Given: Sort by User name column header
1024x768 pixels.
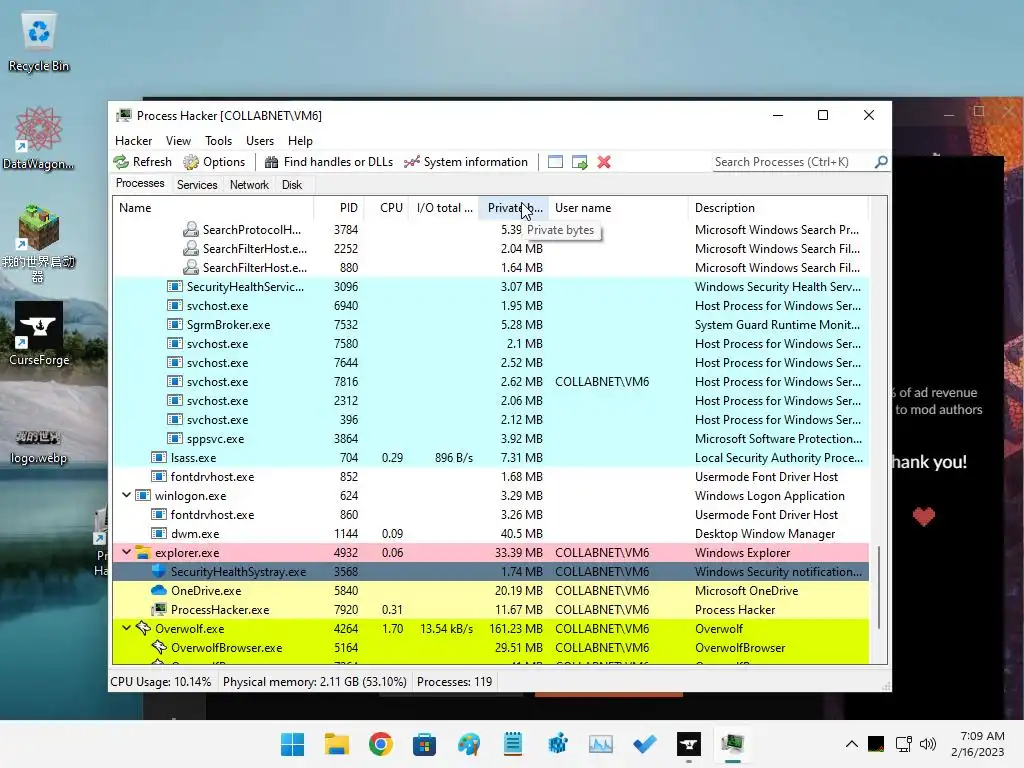Looking at the screenshot, I should click(618, 208).
